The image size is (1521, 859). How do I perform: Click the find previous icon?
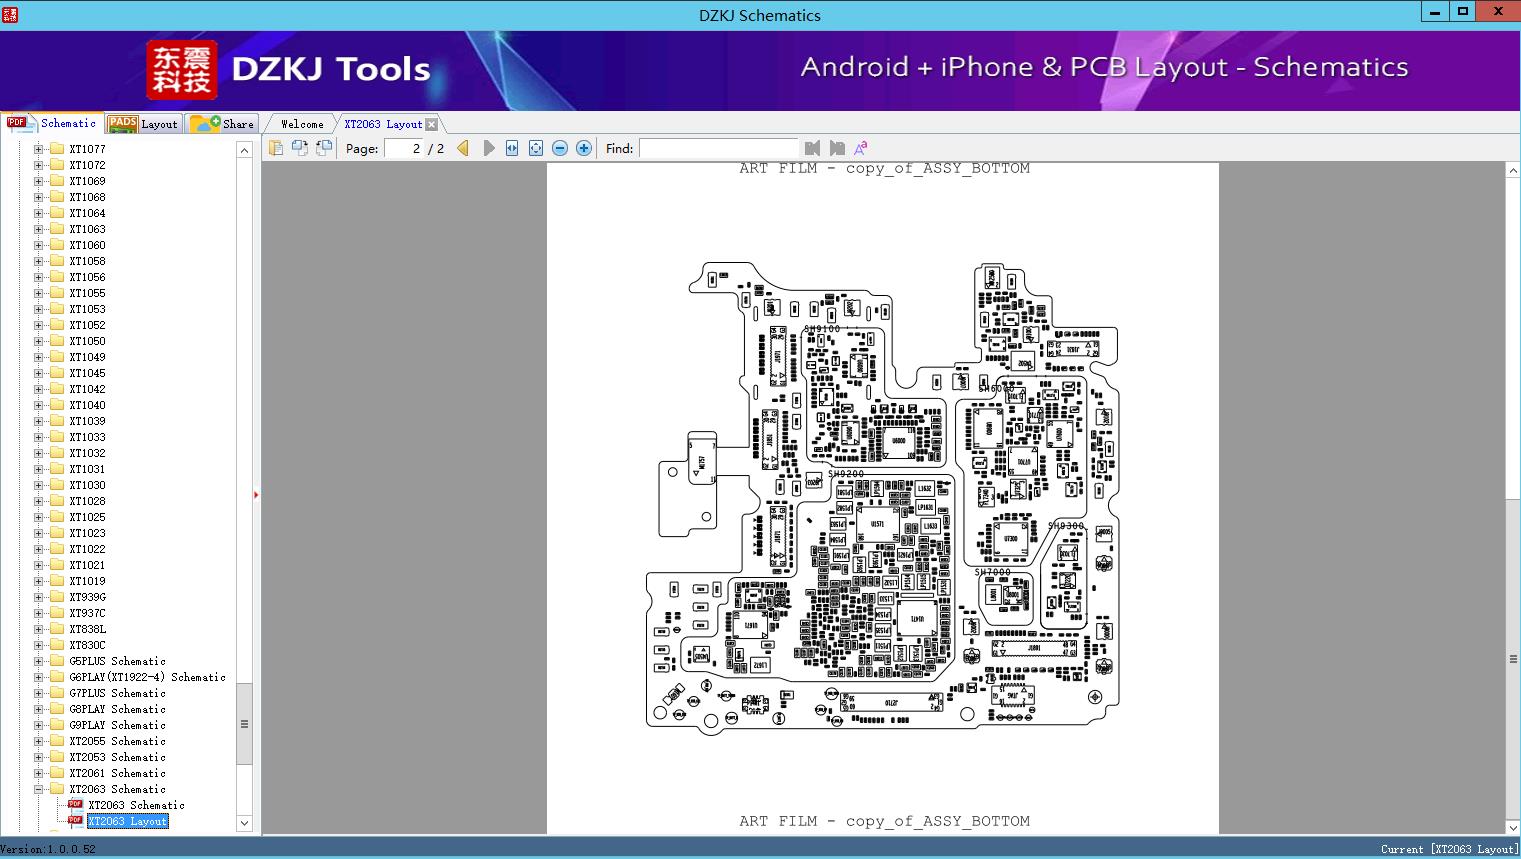(812, 148)
